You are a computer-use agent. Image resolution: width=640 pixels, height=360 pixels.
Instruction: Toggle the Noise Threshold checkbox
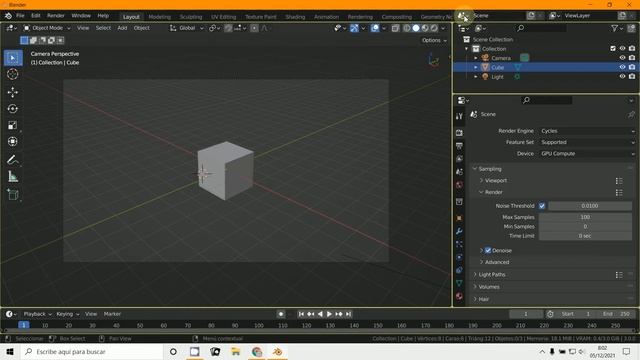(x=542, y=206)
